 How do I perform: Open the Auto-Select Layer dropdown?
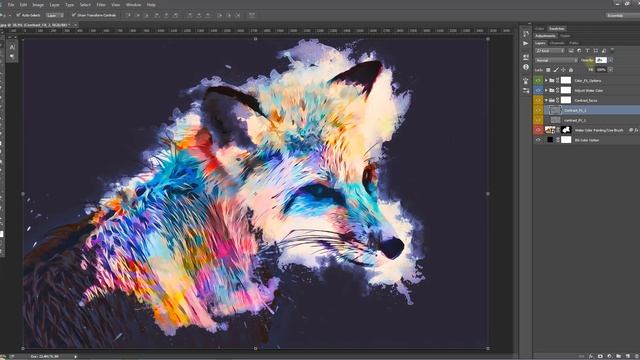coord(55,15)
